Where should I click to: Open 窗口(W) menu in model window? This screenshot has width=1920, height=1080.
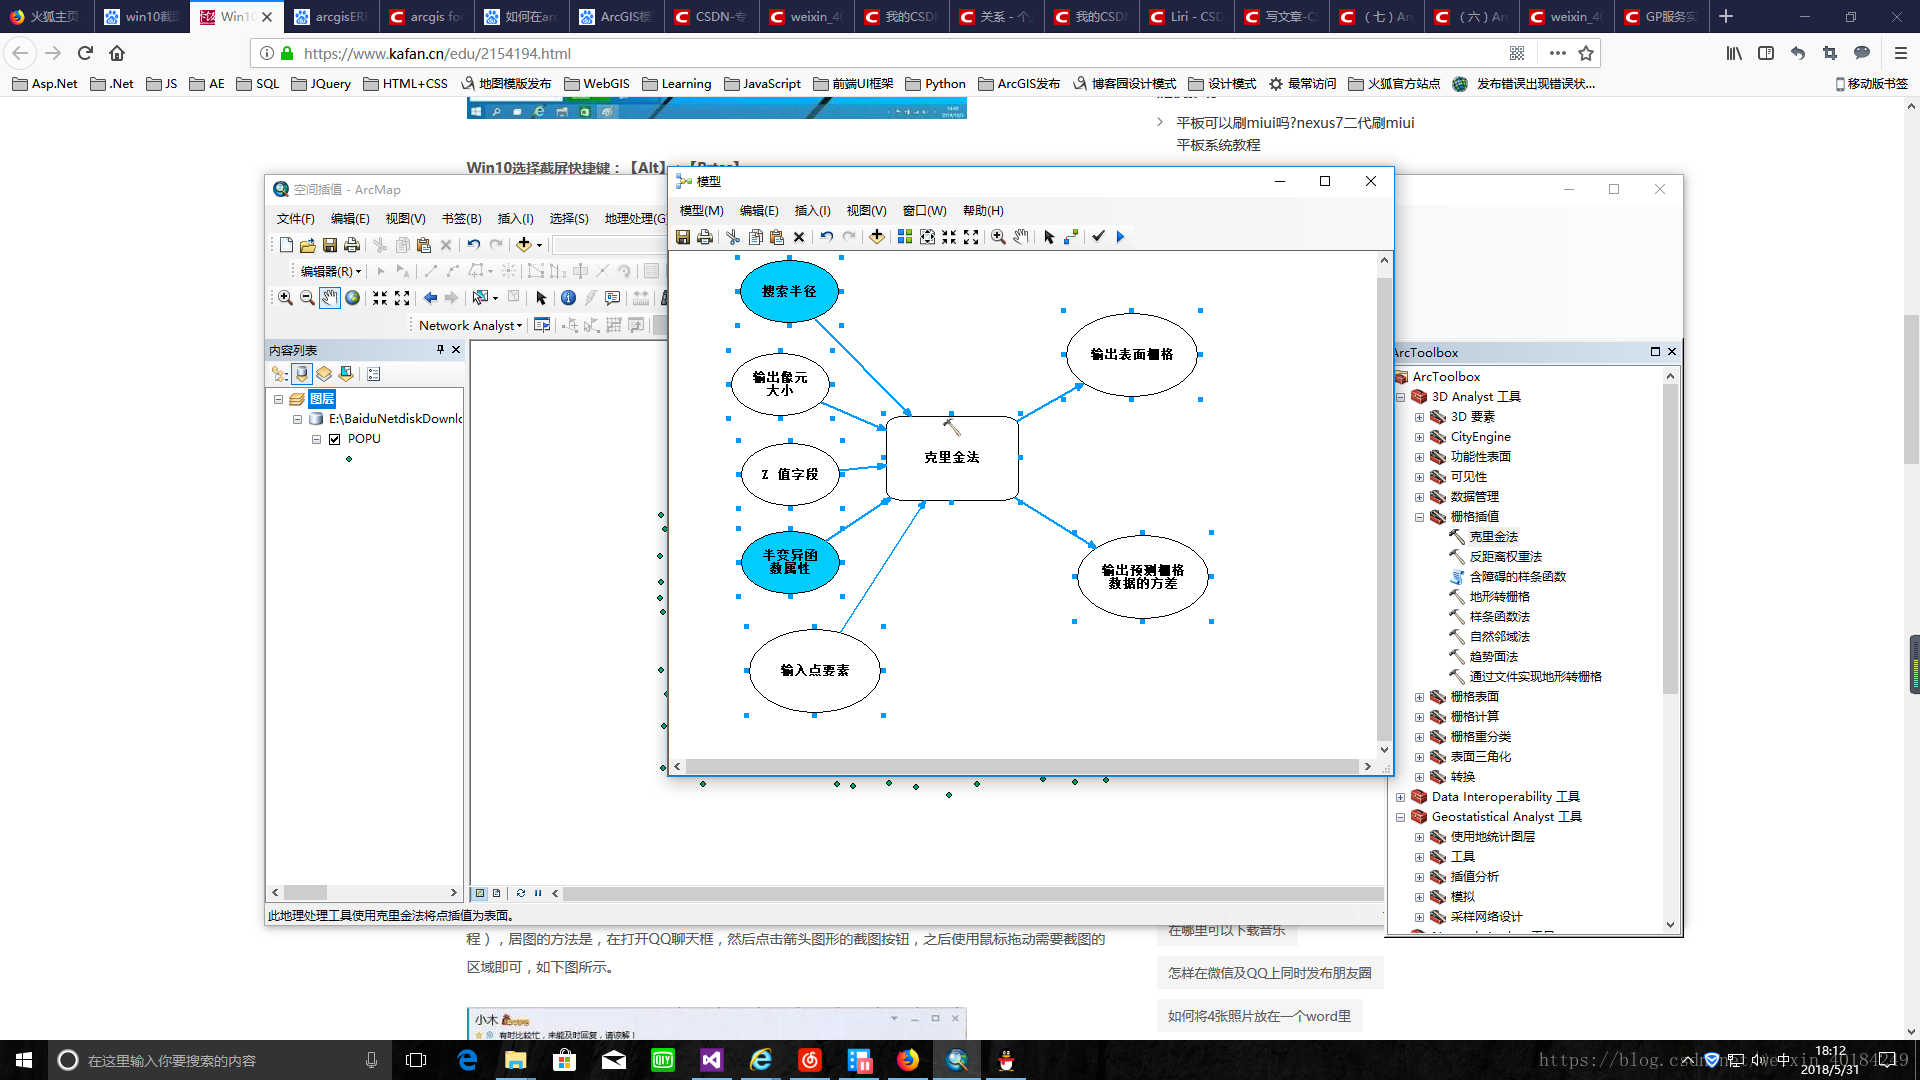[924, 211]
